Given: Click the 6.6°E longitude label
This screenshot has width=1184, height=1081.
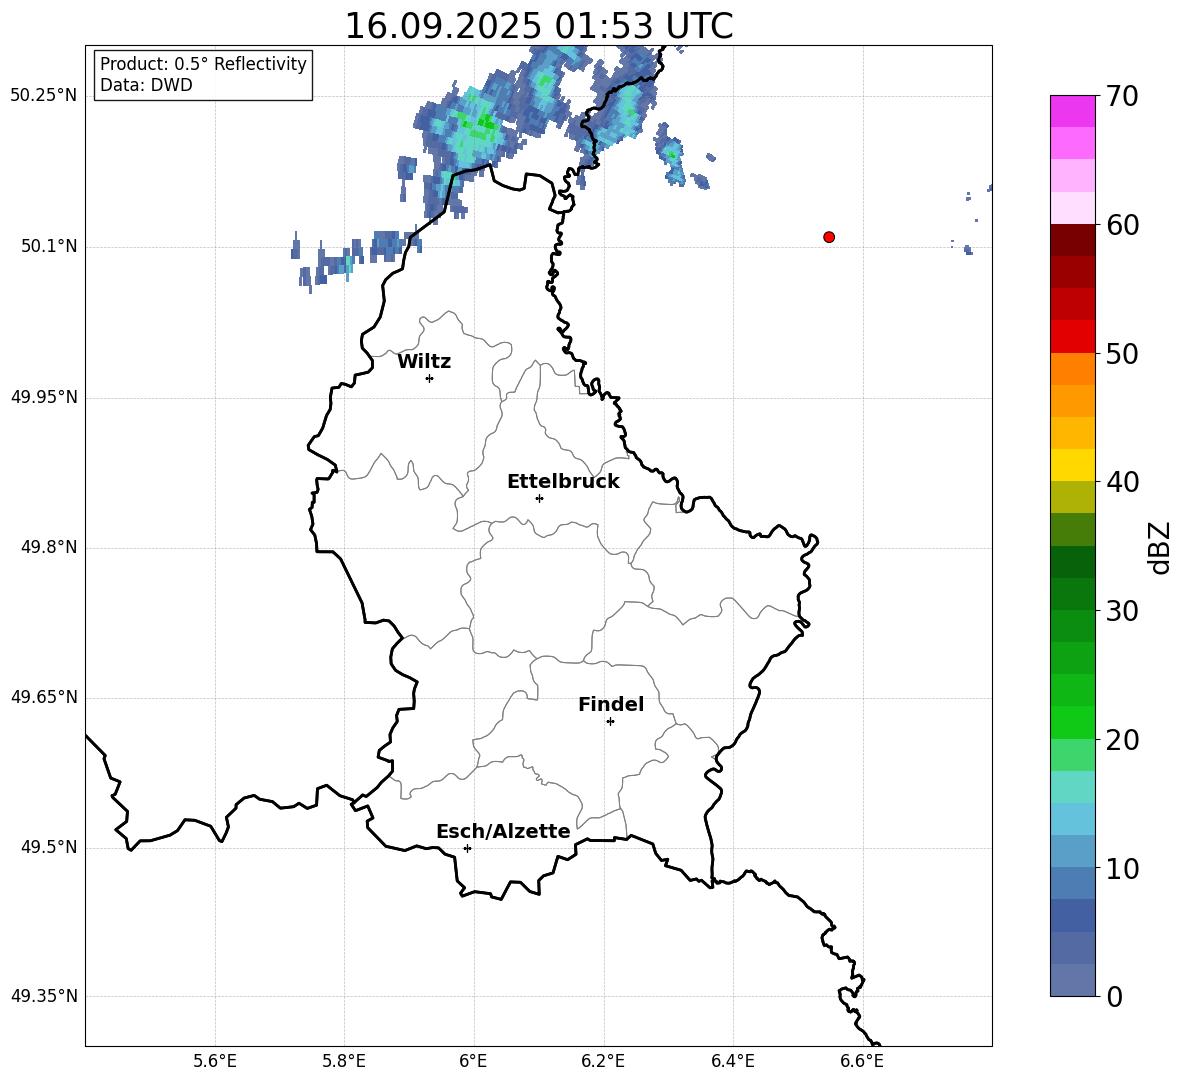Looking at the screenshot, I should click(862, 1061).
